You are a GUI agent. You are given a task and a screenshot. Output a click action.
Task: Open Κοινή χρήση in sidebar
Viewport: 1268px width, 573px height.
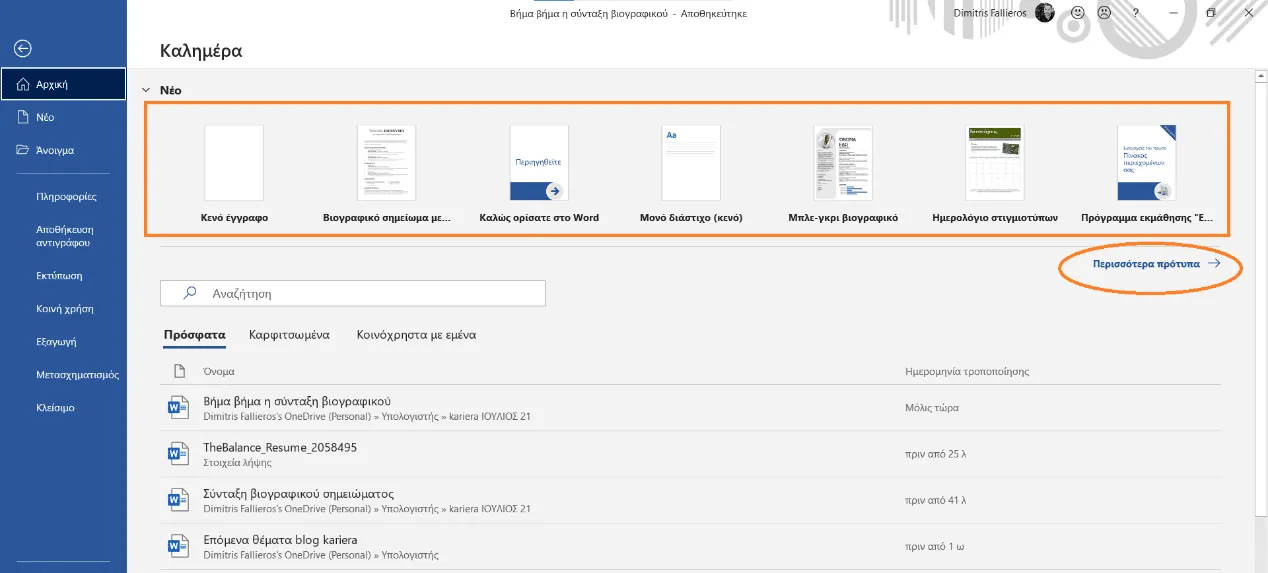tap(63, 309)
